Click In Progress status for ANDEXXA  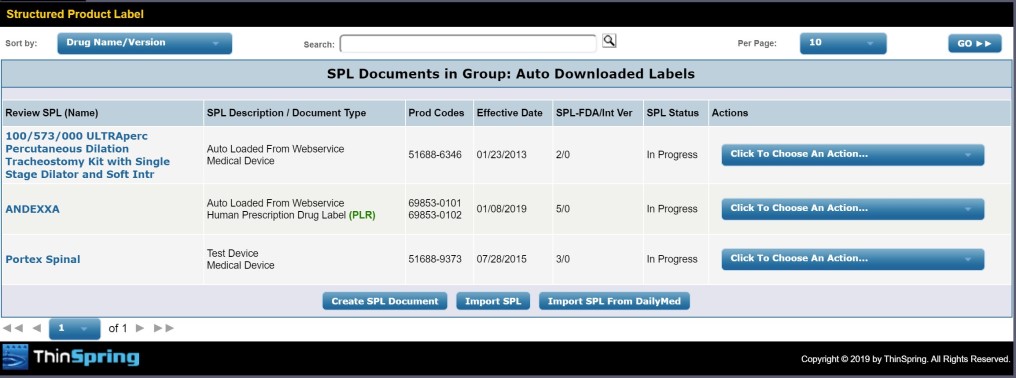pos(672,209)
